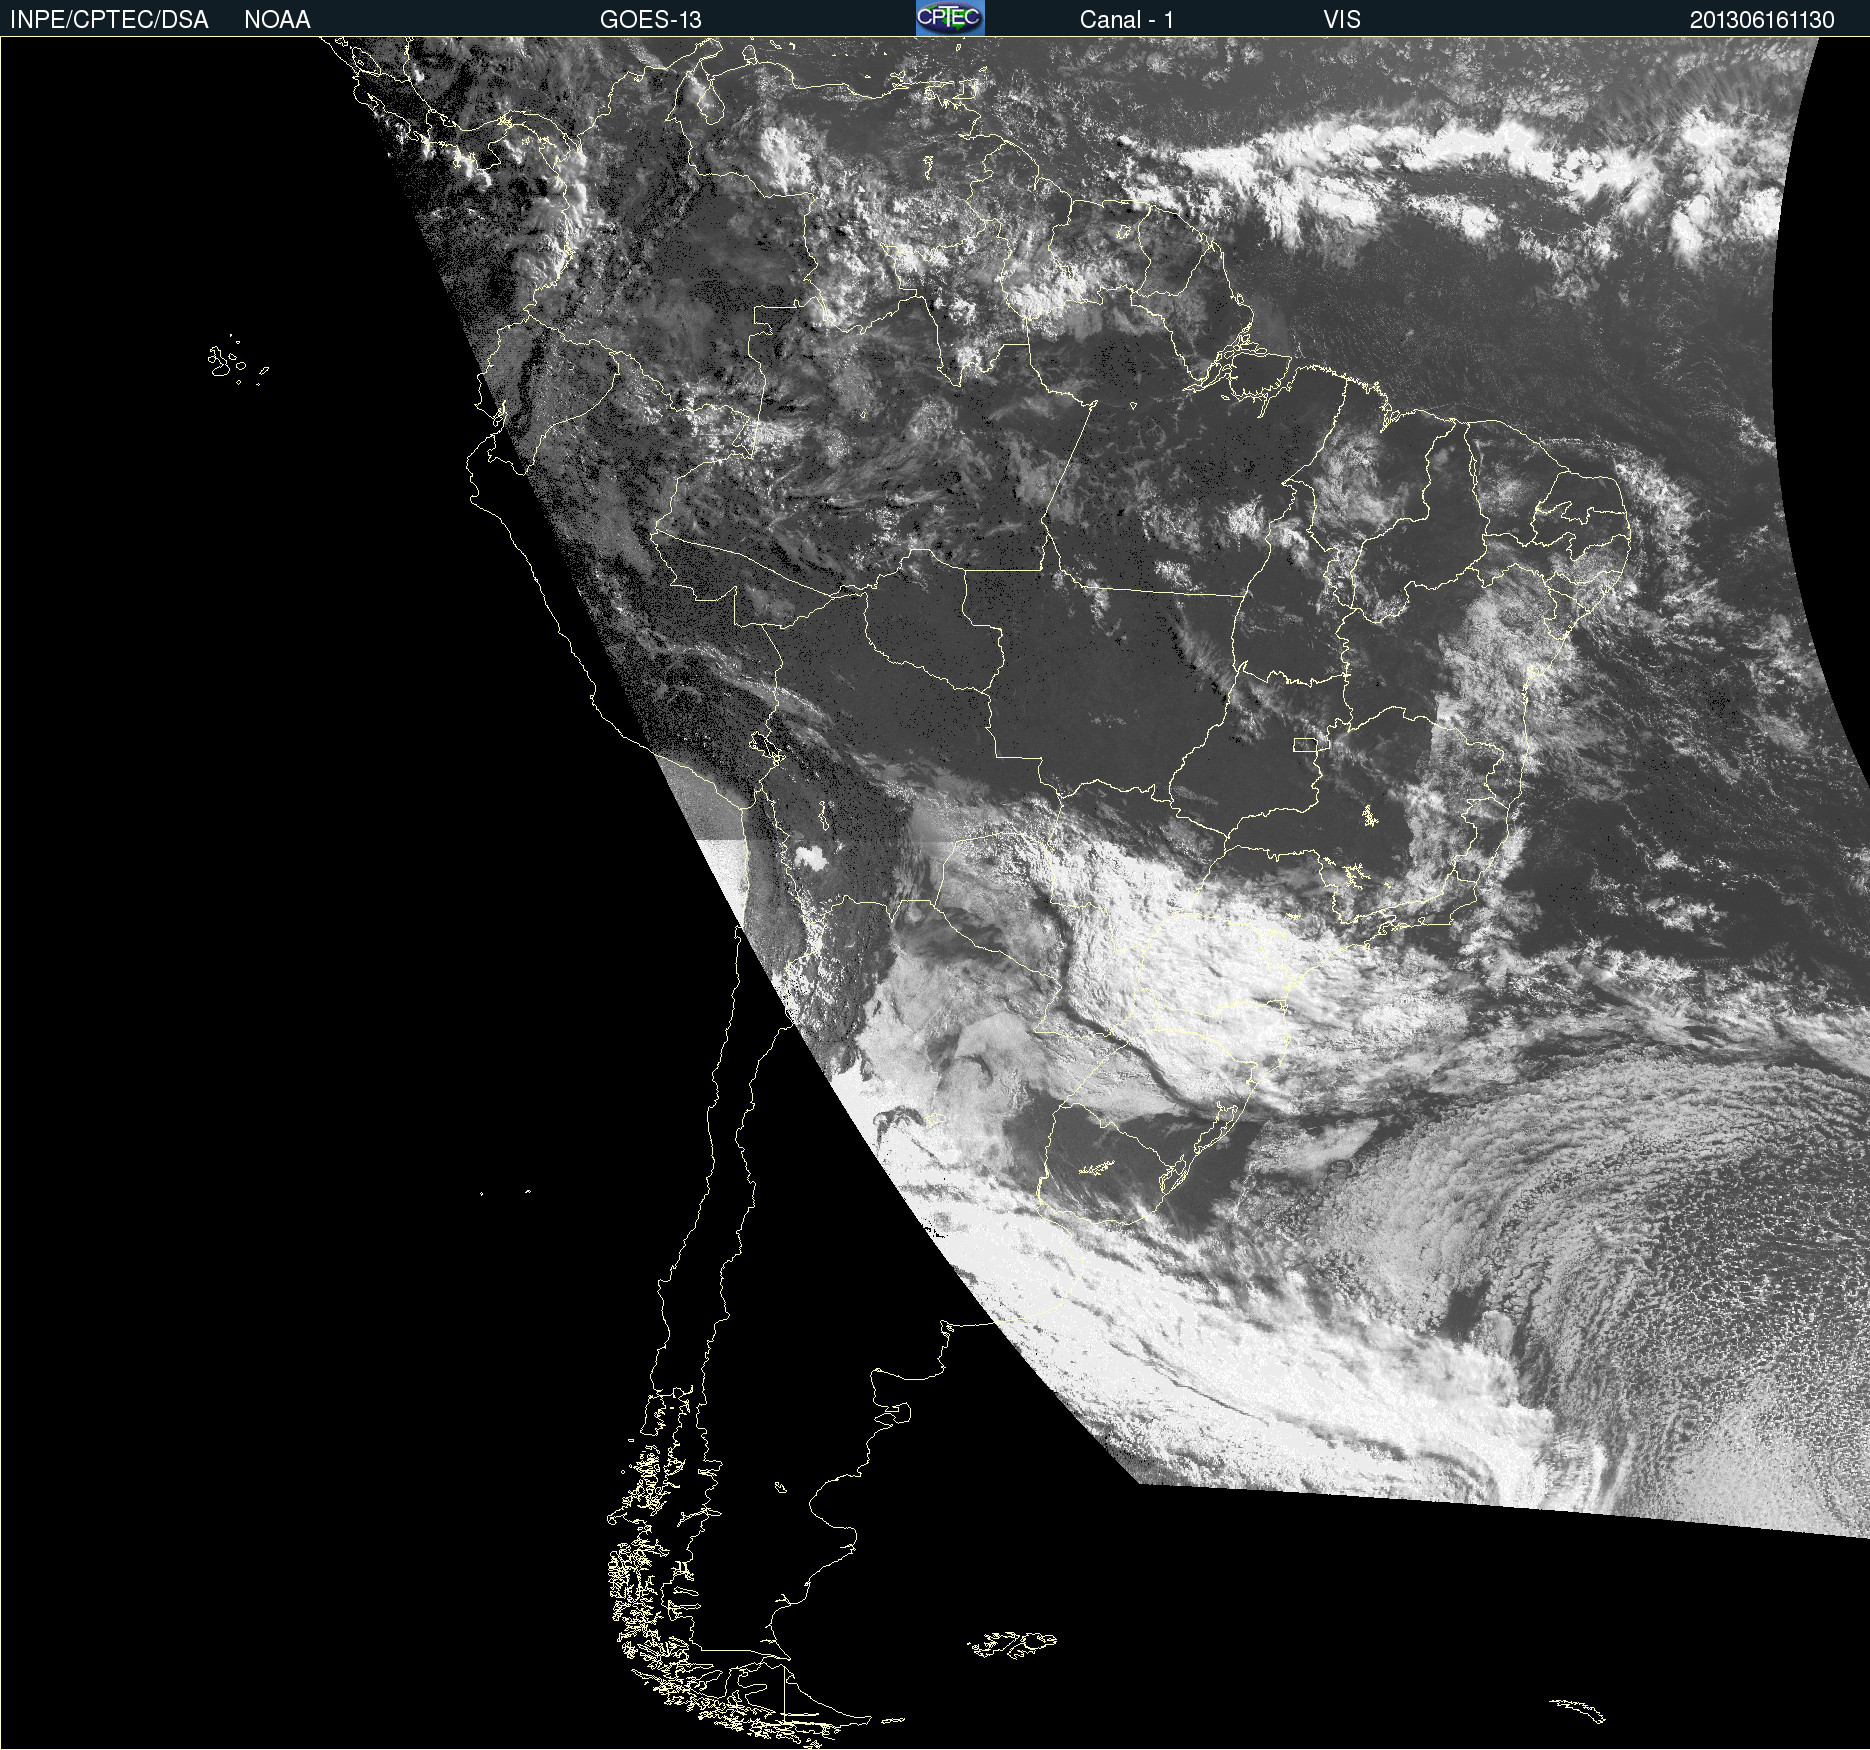
Task: Click the South Georgia island outline
Action: coord(1578,1709)
